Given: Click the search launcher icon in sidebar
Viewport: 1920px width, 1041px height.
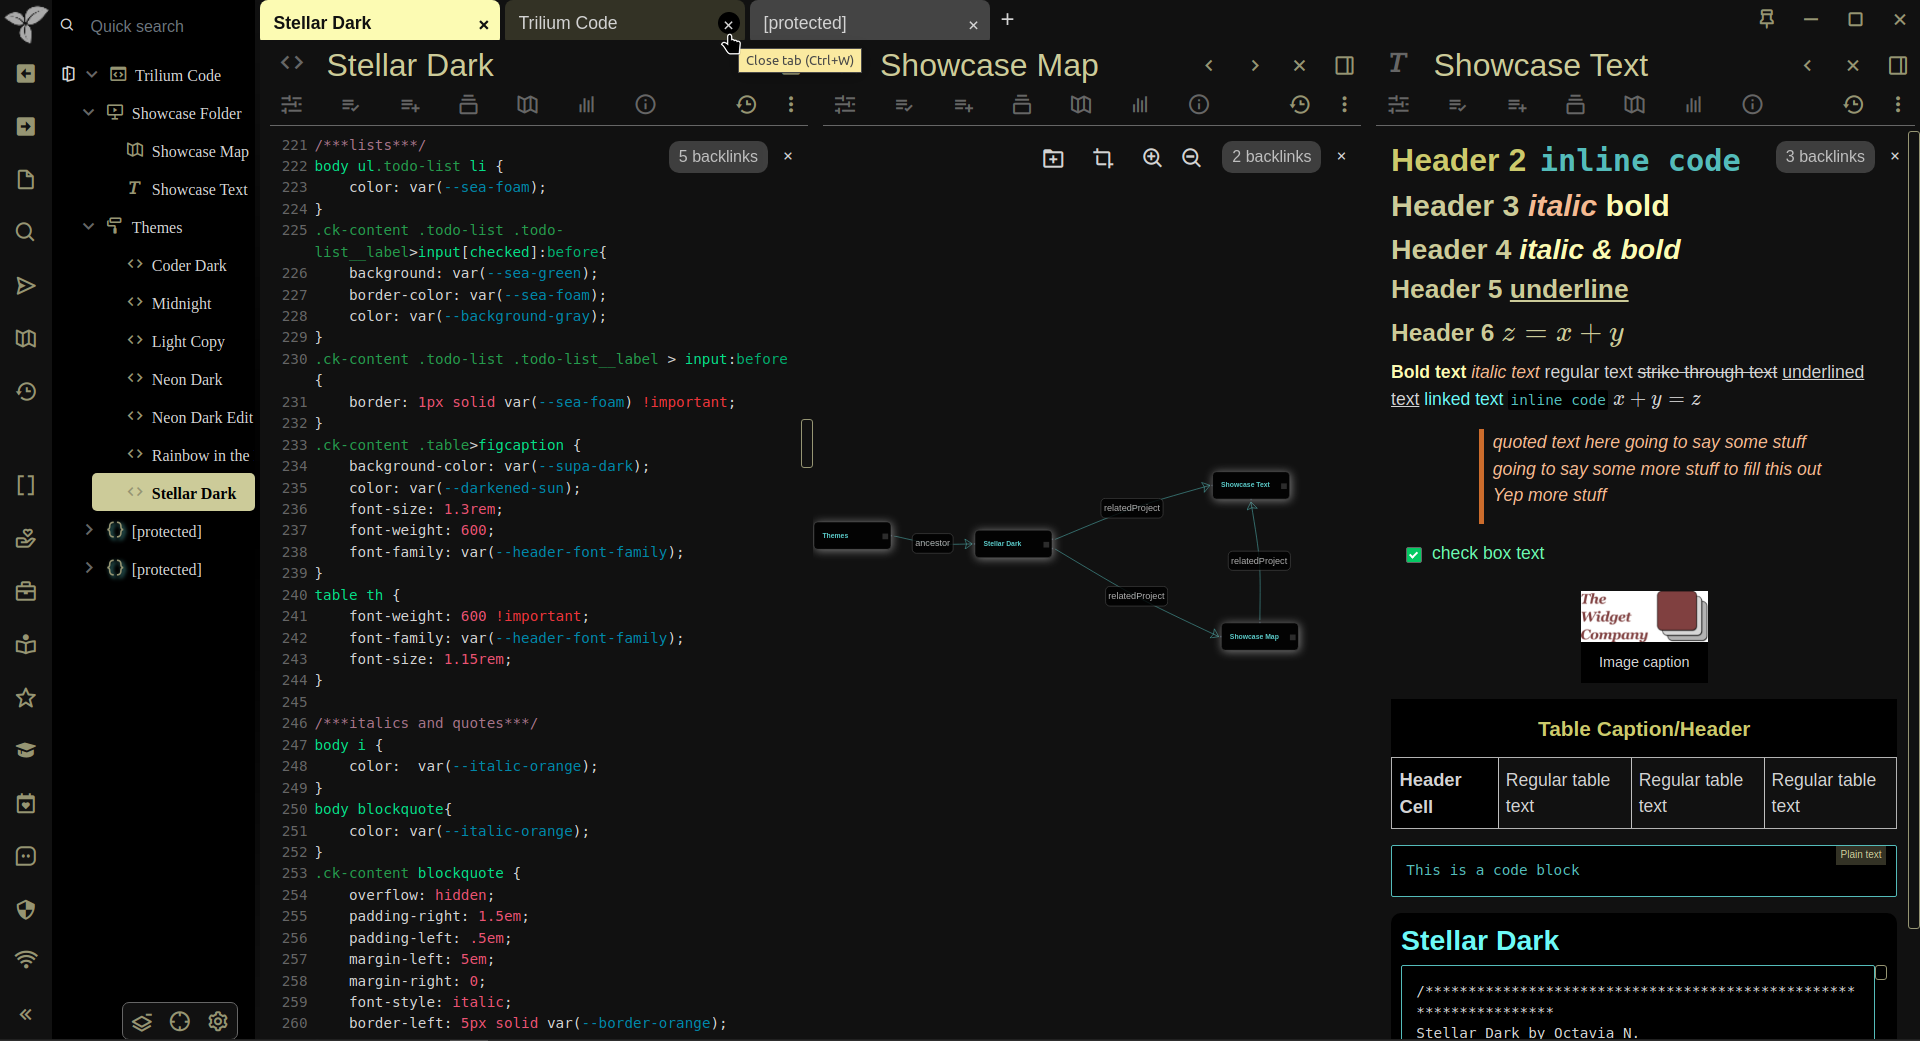Looking at the screenshot, I should point(26,232).
